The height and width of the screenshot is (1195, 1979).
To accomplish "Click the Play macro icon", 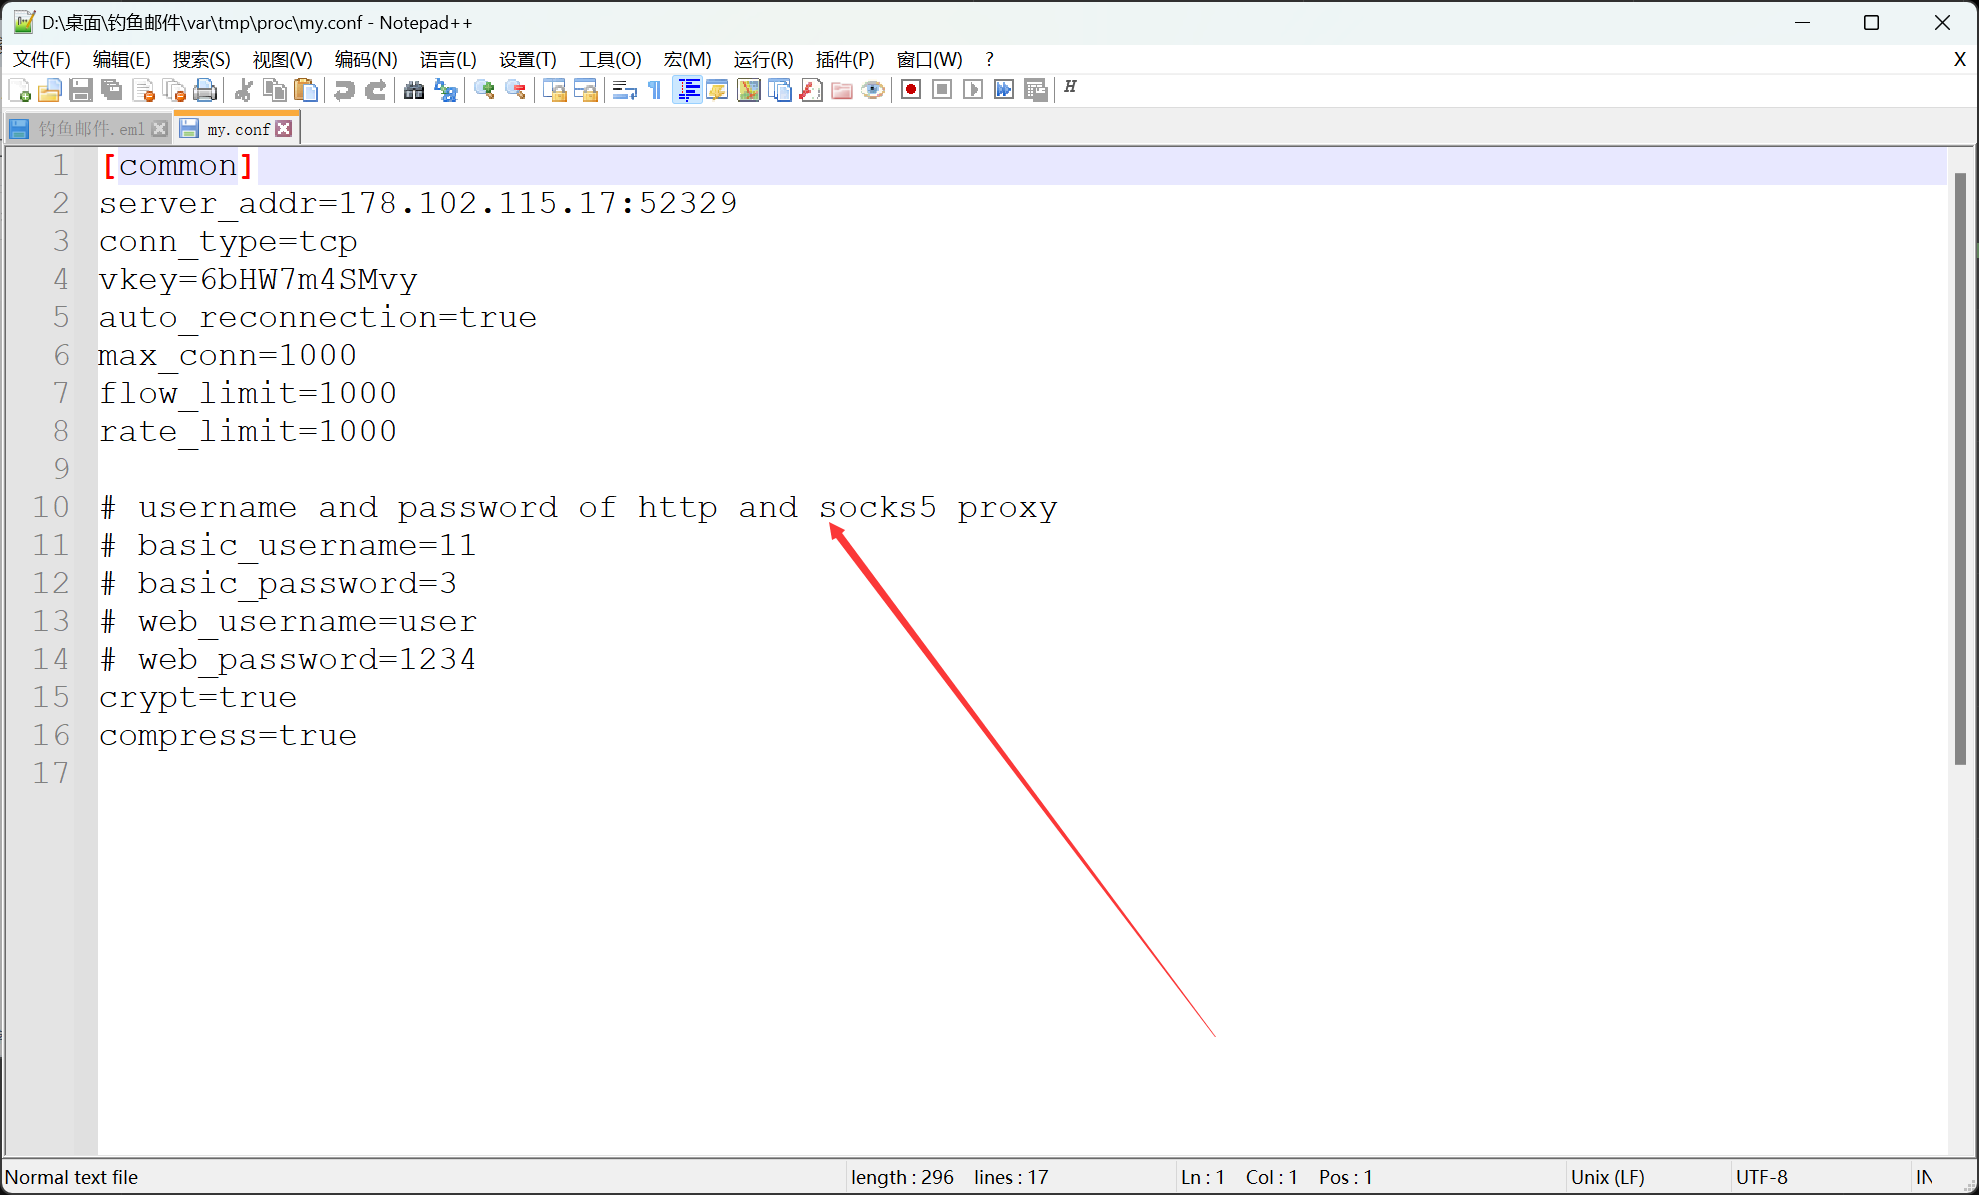I will [973, 90].
